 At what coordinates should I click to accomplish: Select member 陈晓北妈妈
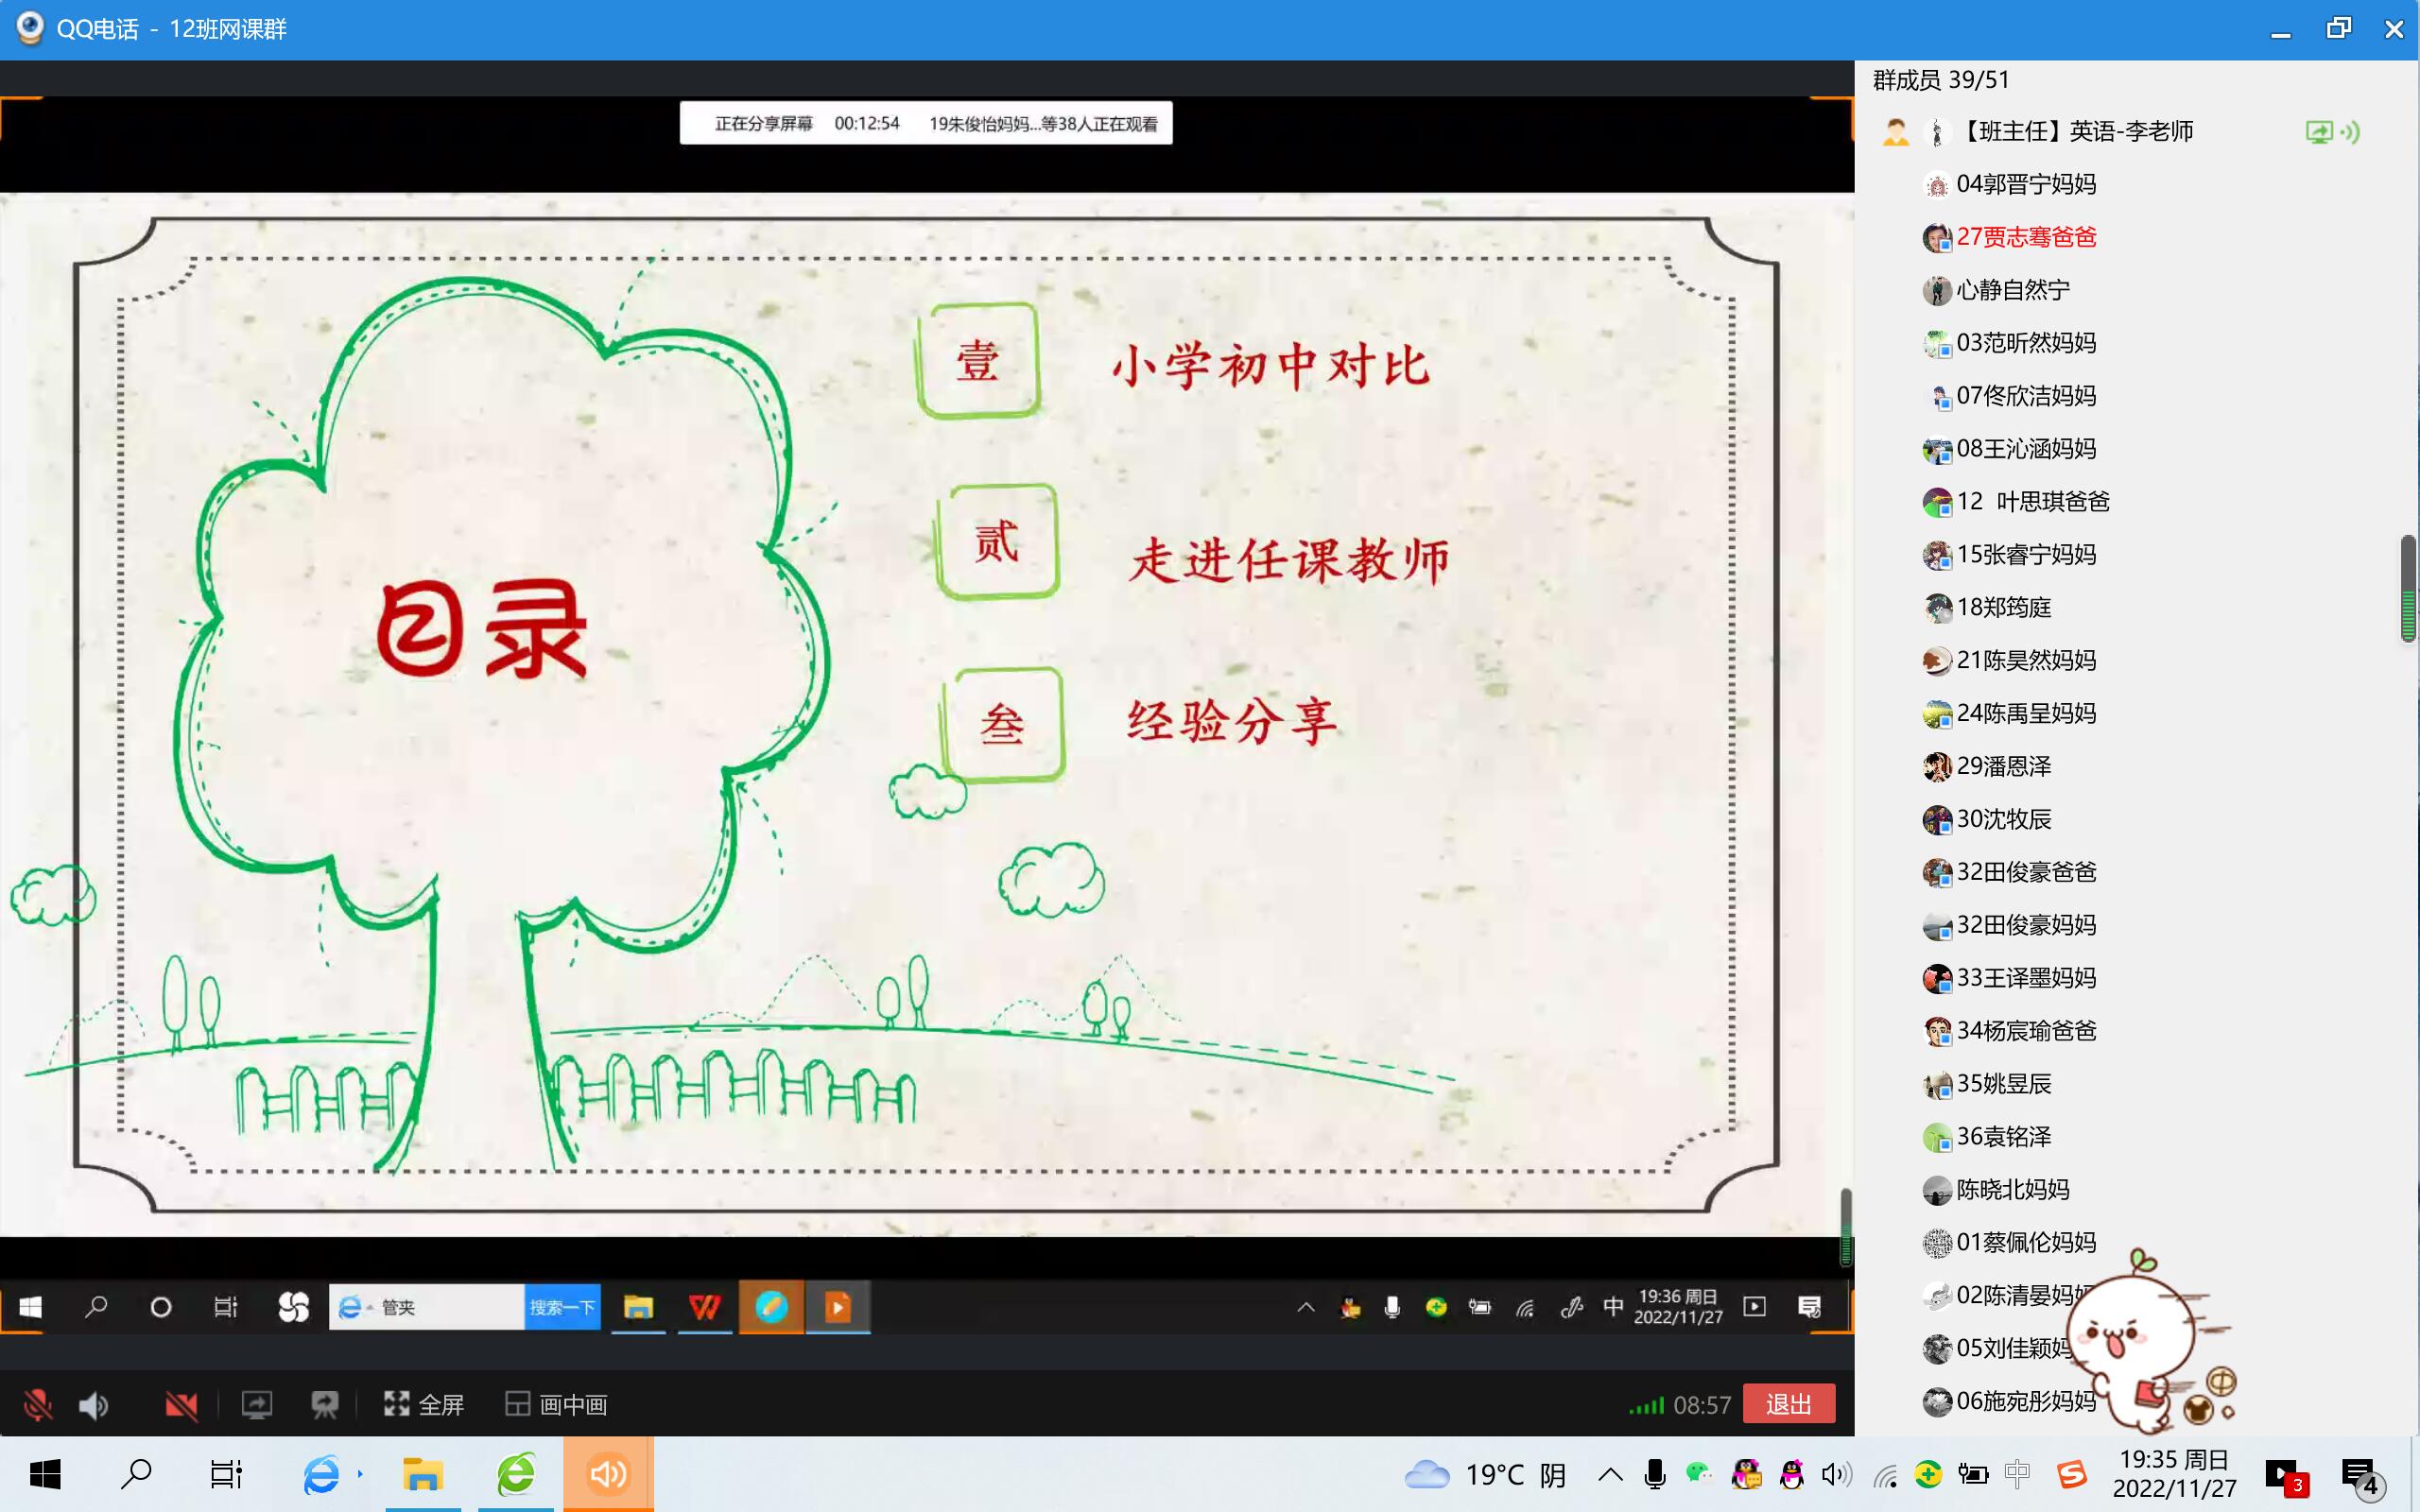[2013, 1190]
